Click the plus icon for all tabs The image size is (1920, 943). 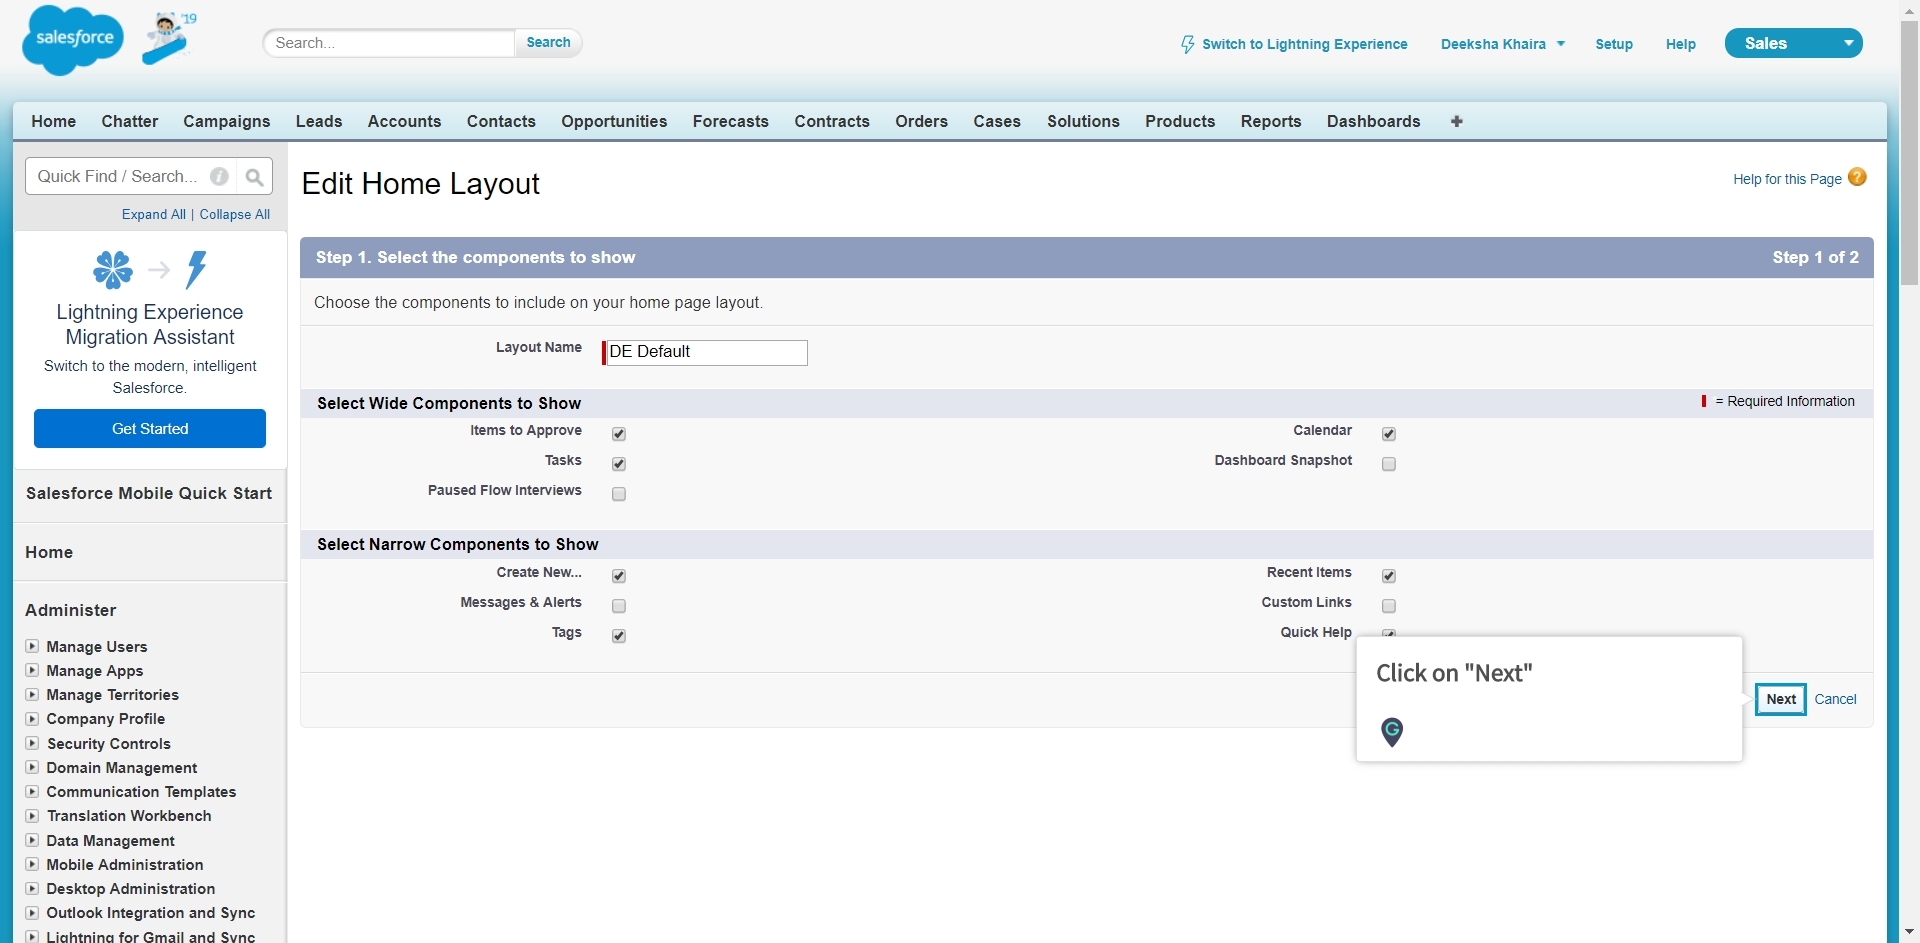point(1457,121)
